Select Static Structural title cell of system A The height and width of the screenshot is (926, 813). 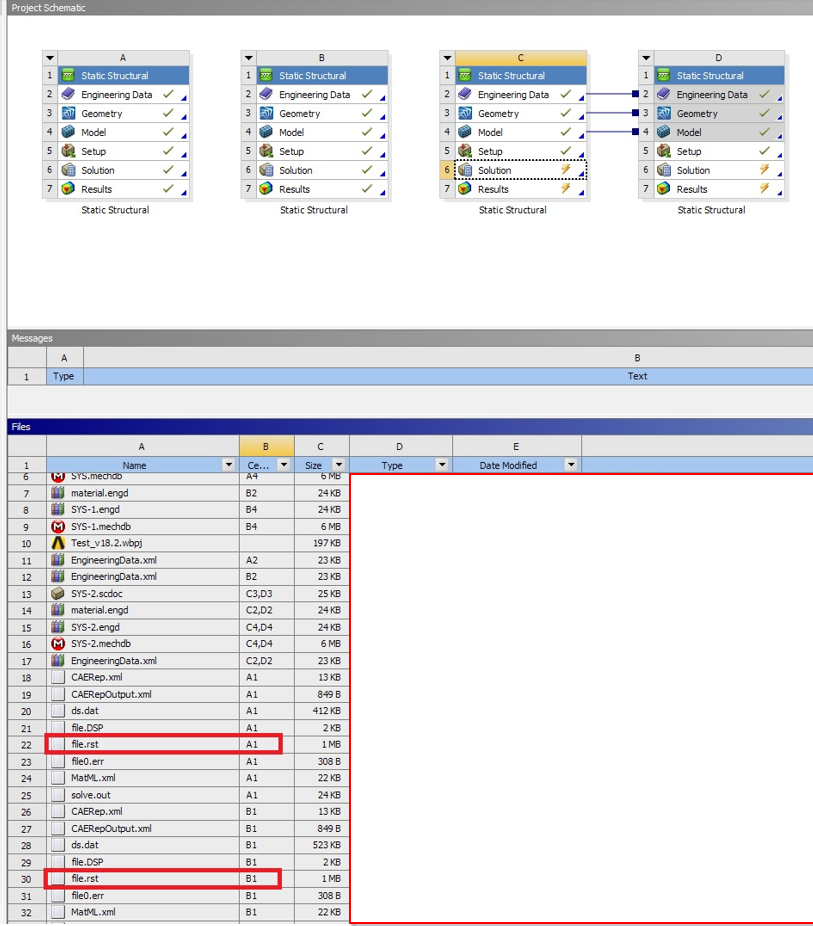[123, 76]
